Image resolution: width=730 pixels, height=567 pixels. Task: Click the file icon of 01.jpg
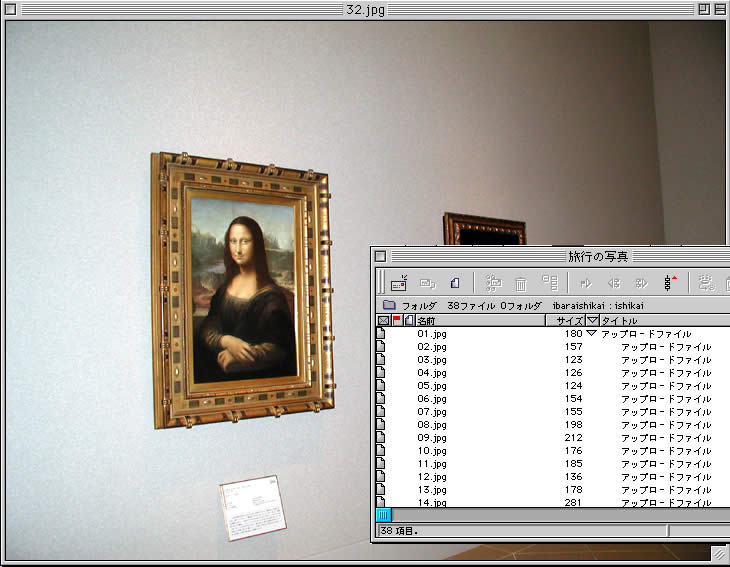tap(381, 333)
